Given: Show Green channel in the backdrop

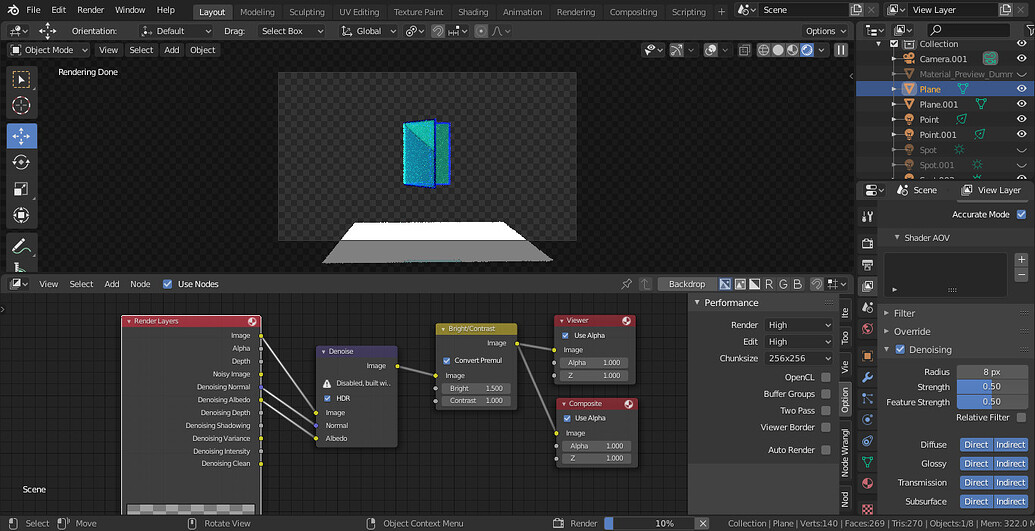Looking at the screenshot, I should (784, 284).
